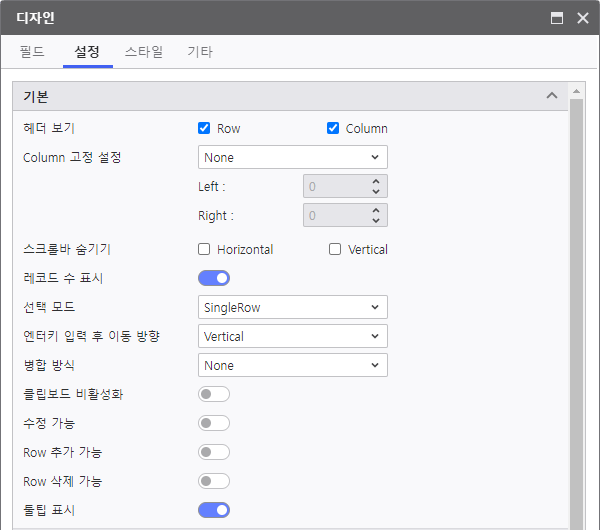Click the Column 고정 설정 label
This screenshot has width=600, height=530.
tap(72, 157)
